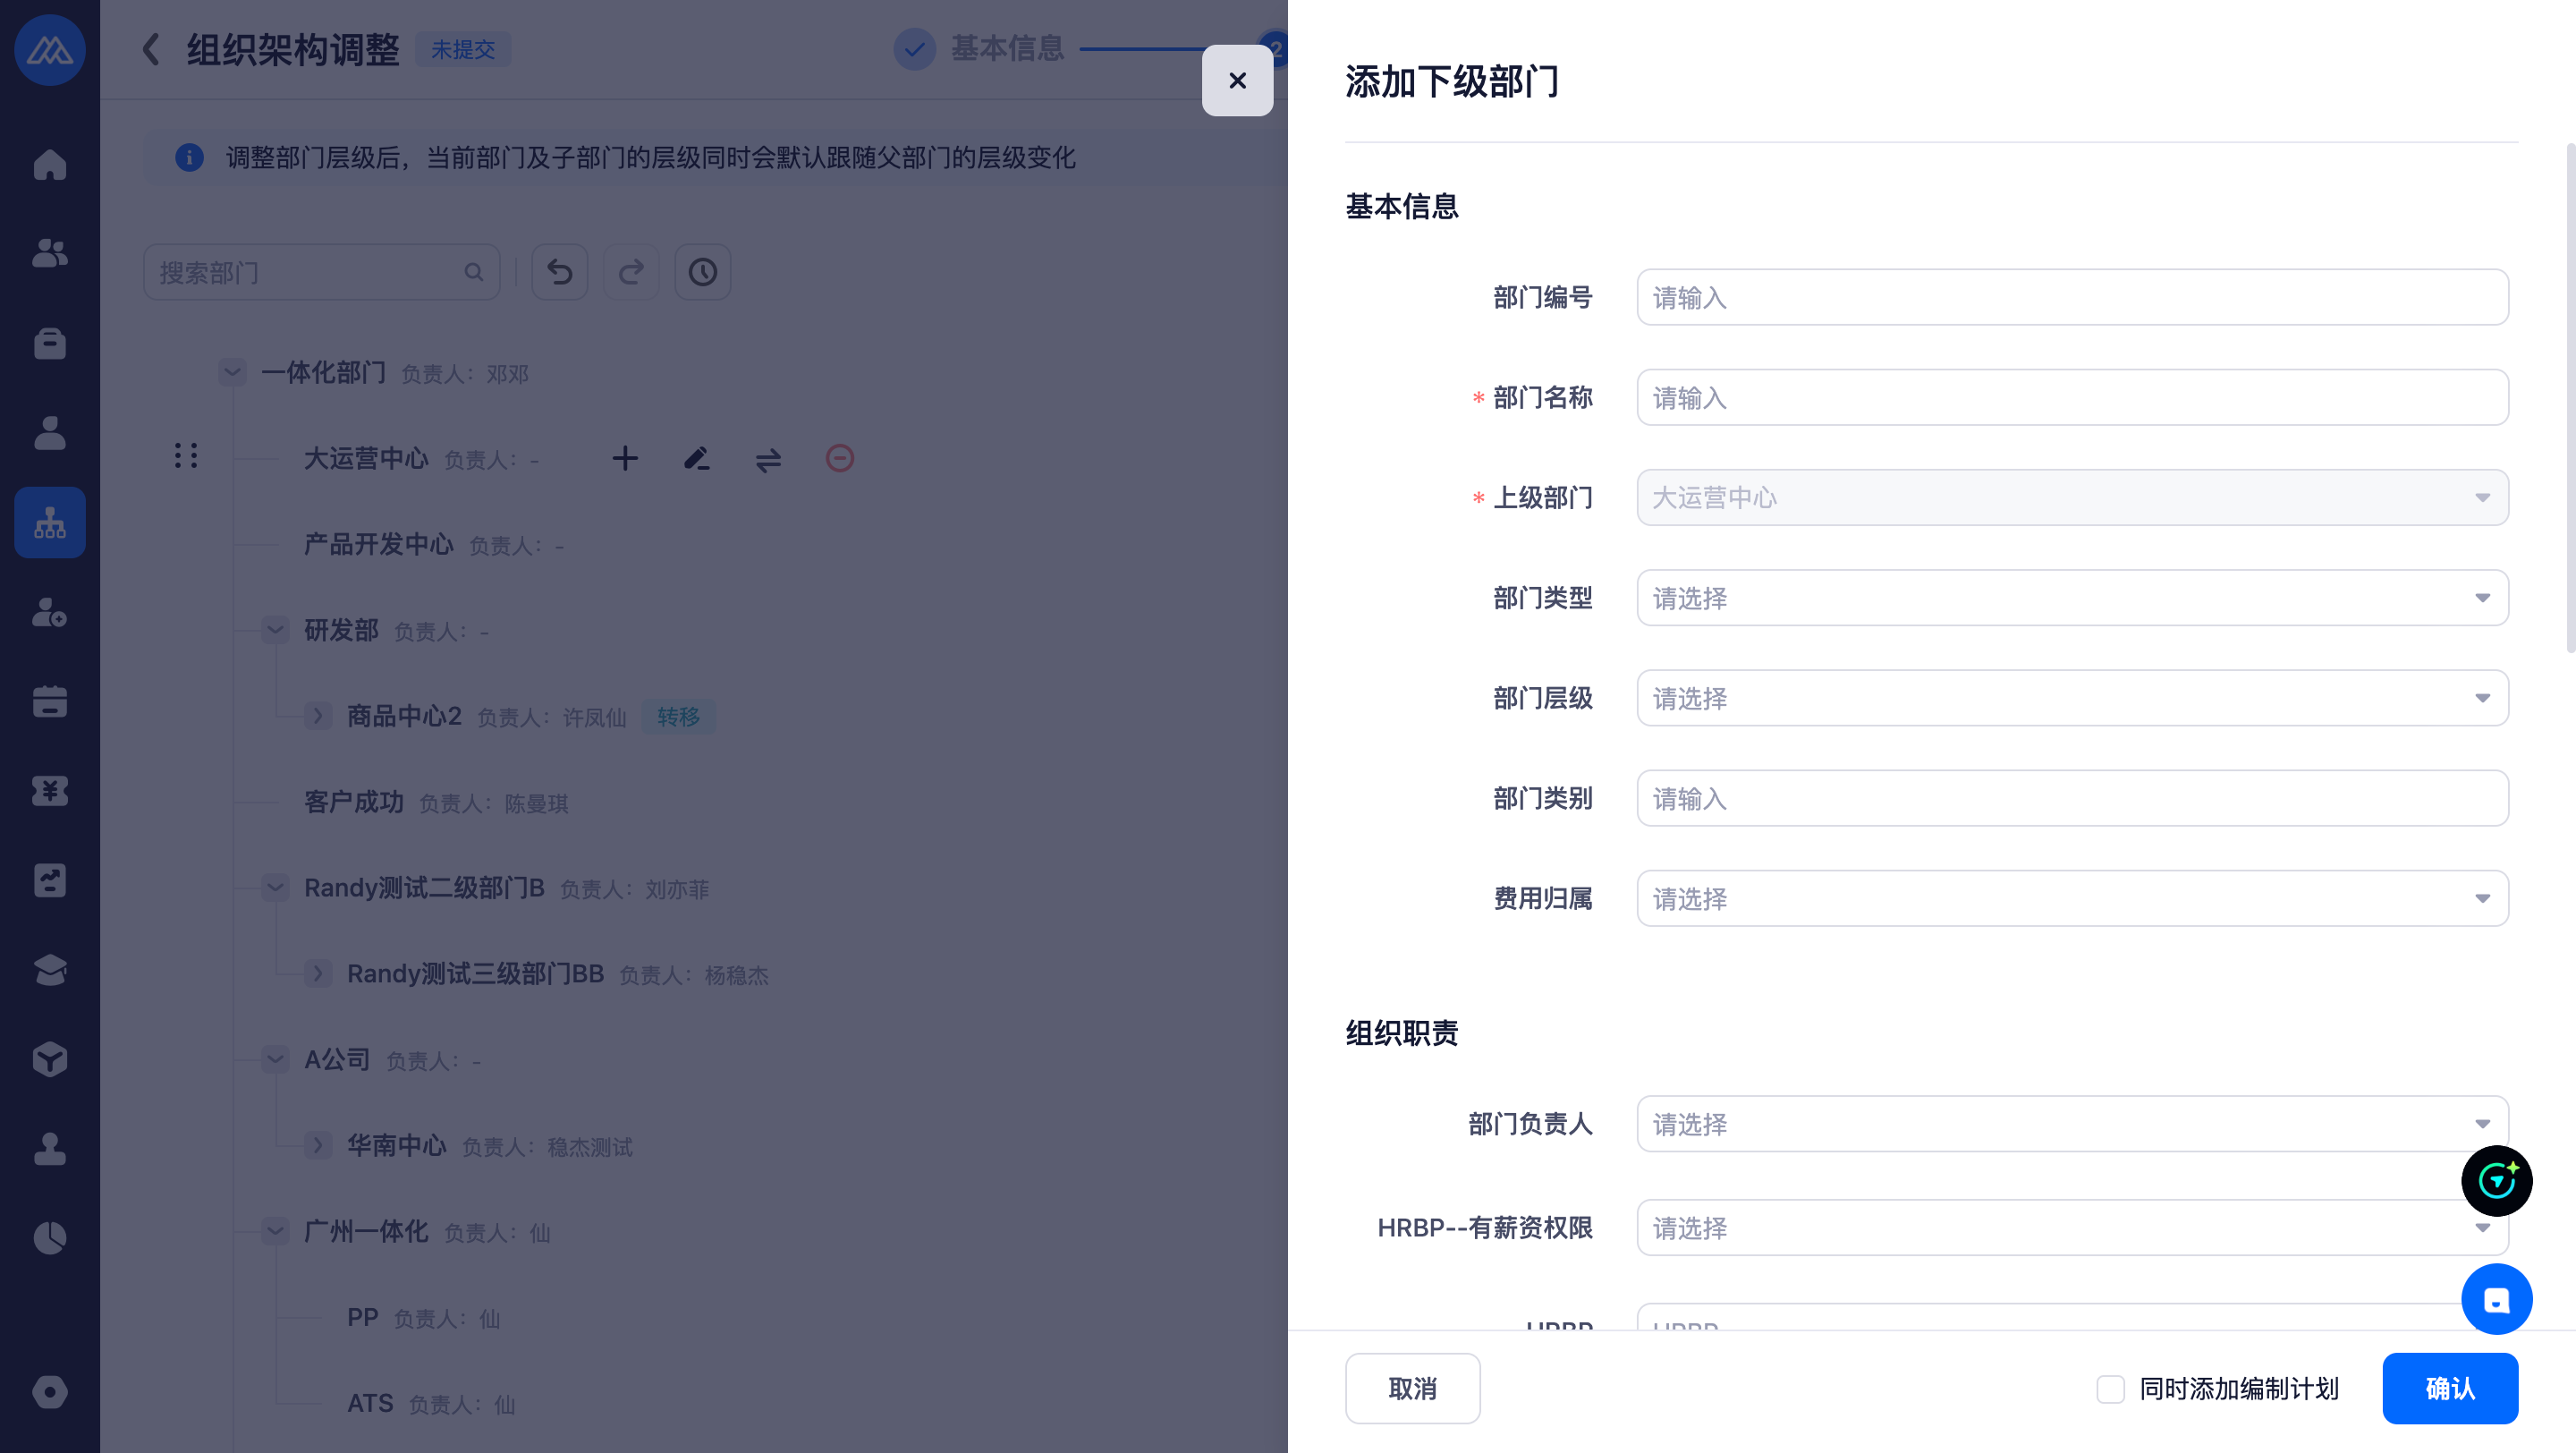Expand the 商品中心2 tree node
The height and width of the screenshot is (1453, 2576).
click(318, 716)
